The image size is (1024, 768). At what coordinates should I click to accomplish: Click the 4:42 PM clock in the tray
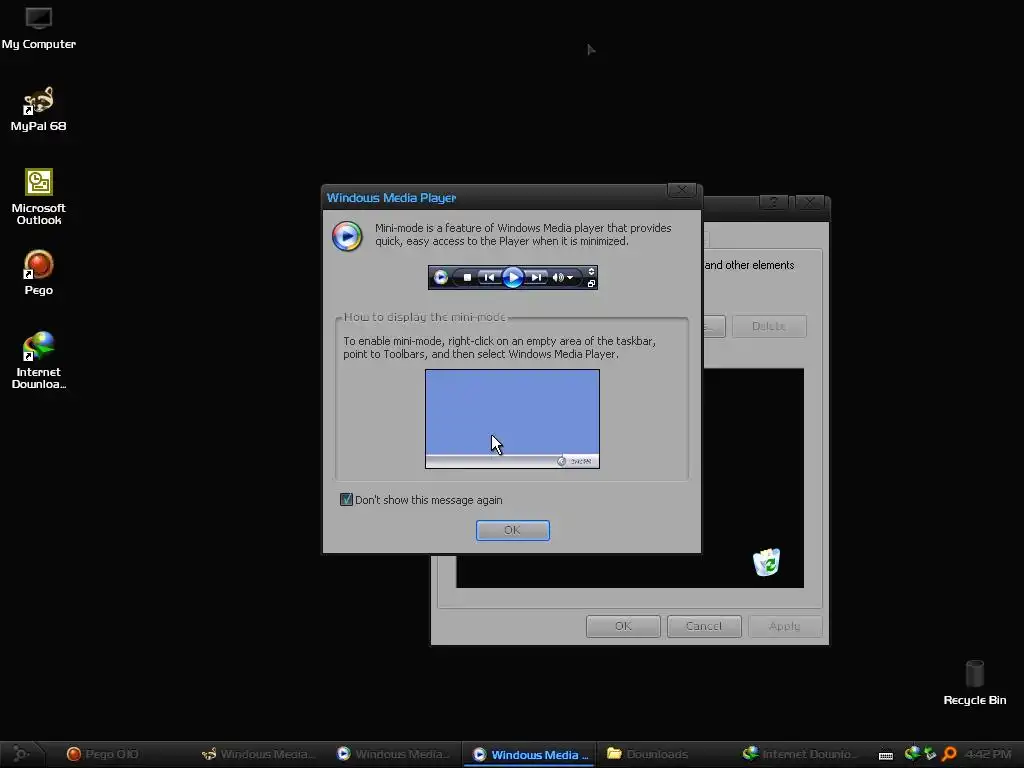pyautogui.click(x=987, y=754)
